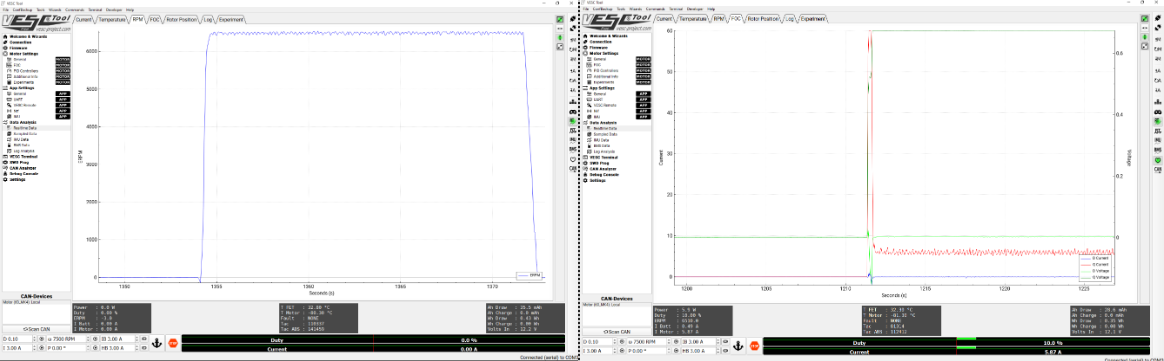
Task: Click the red STOP icon, left window
Action: (x=172, y=342)
